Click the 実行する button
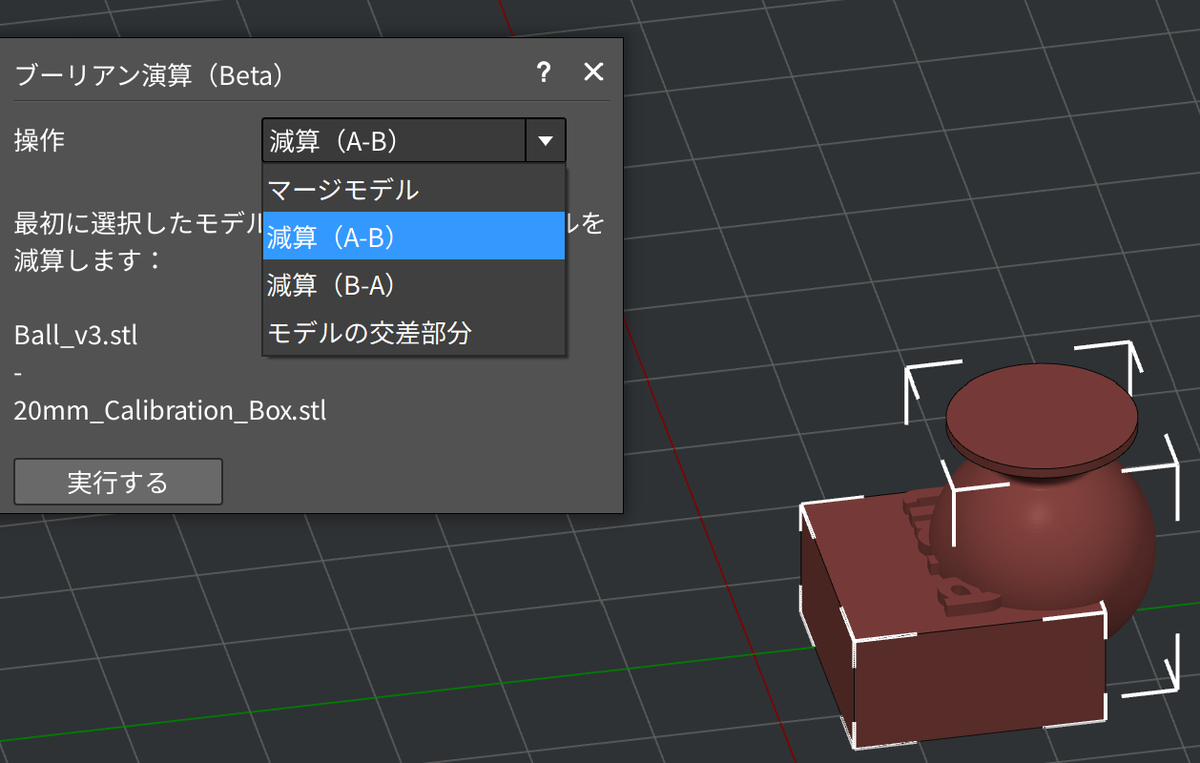Image resolution: width=1200 pixels, height=763 pixels. [118, 482]
